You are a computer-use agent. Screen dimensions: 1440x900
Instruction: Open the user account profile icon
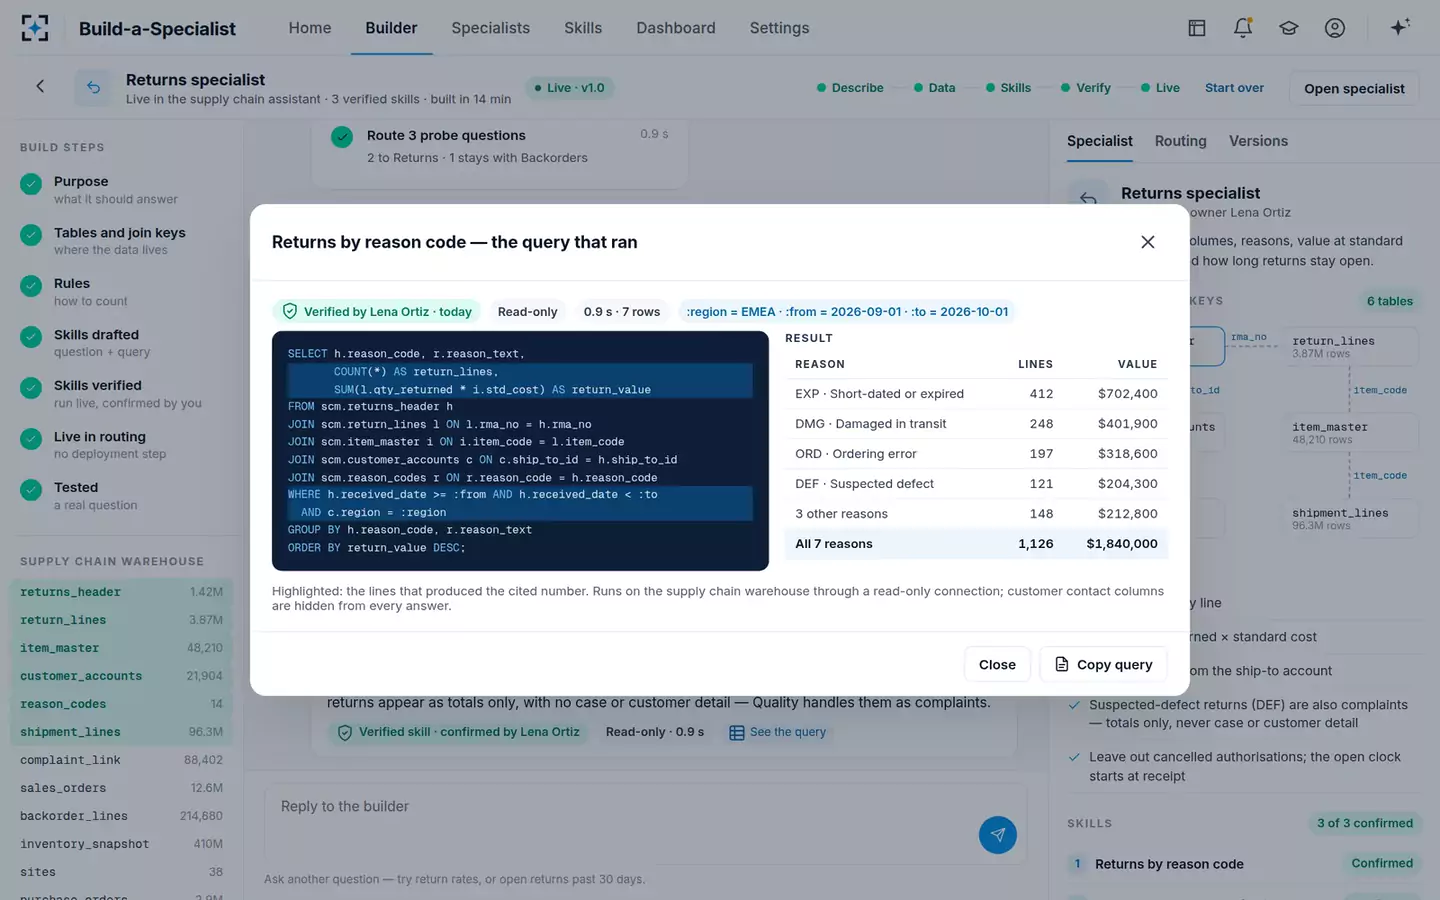pos(1335,28)
